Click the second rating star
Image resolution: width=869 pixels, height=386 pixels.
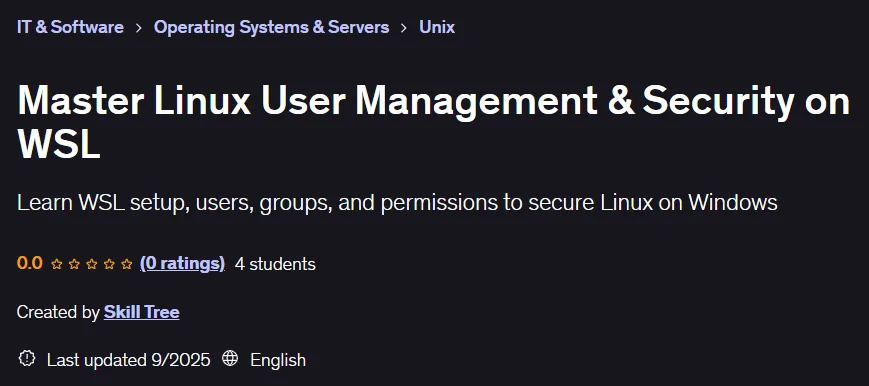74,264
